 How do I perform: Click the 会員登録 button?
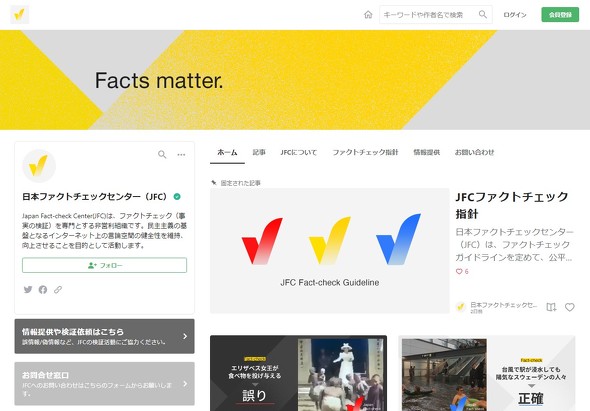(560, 15)
